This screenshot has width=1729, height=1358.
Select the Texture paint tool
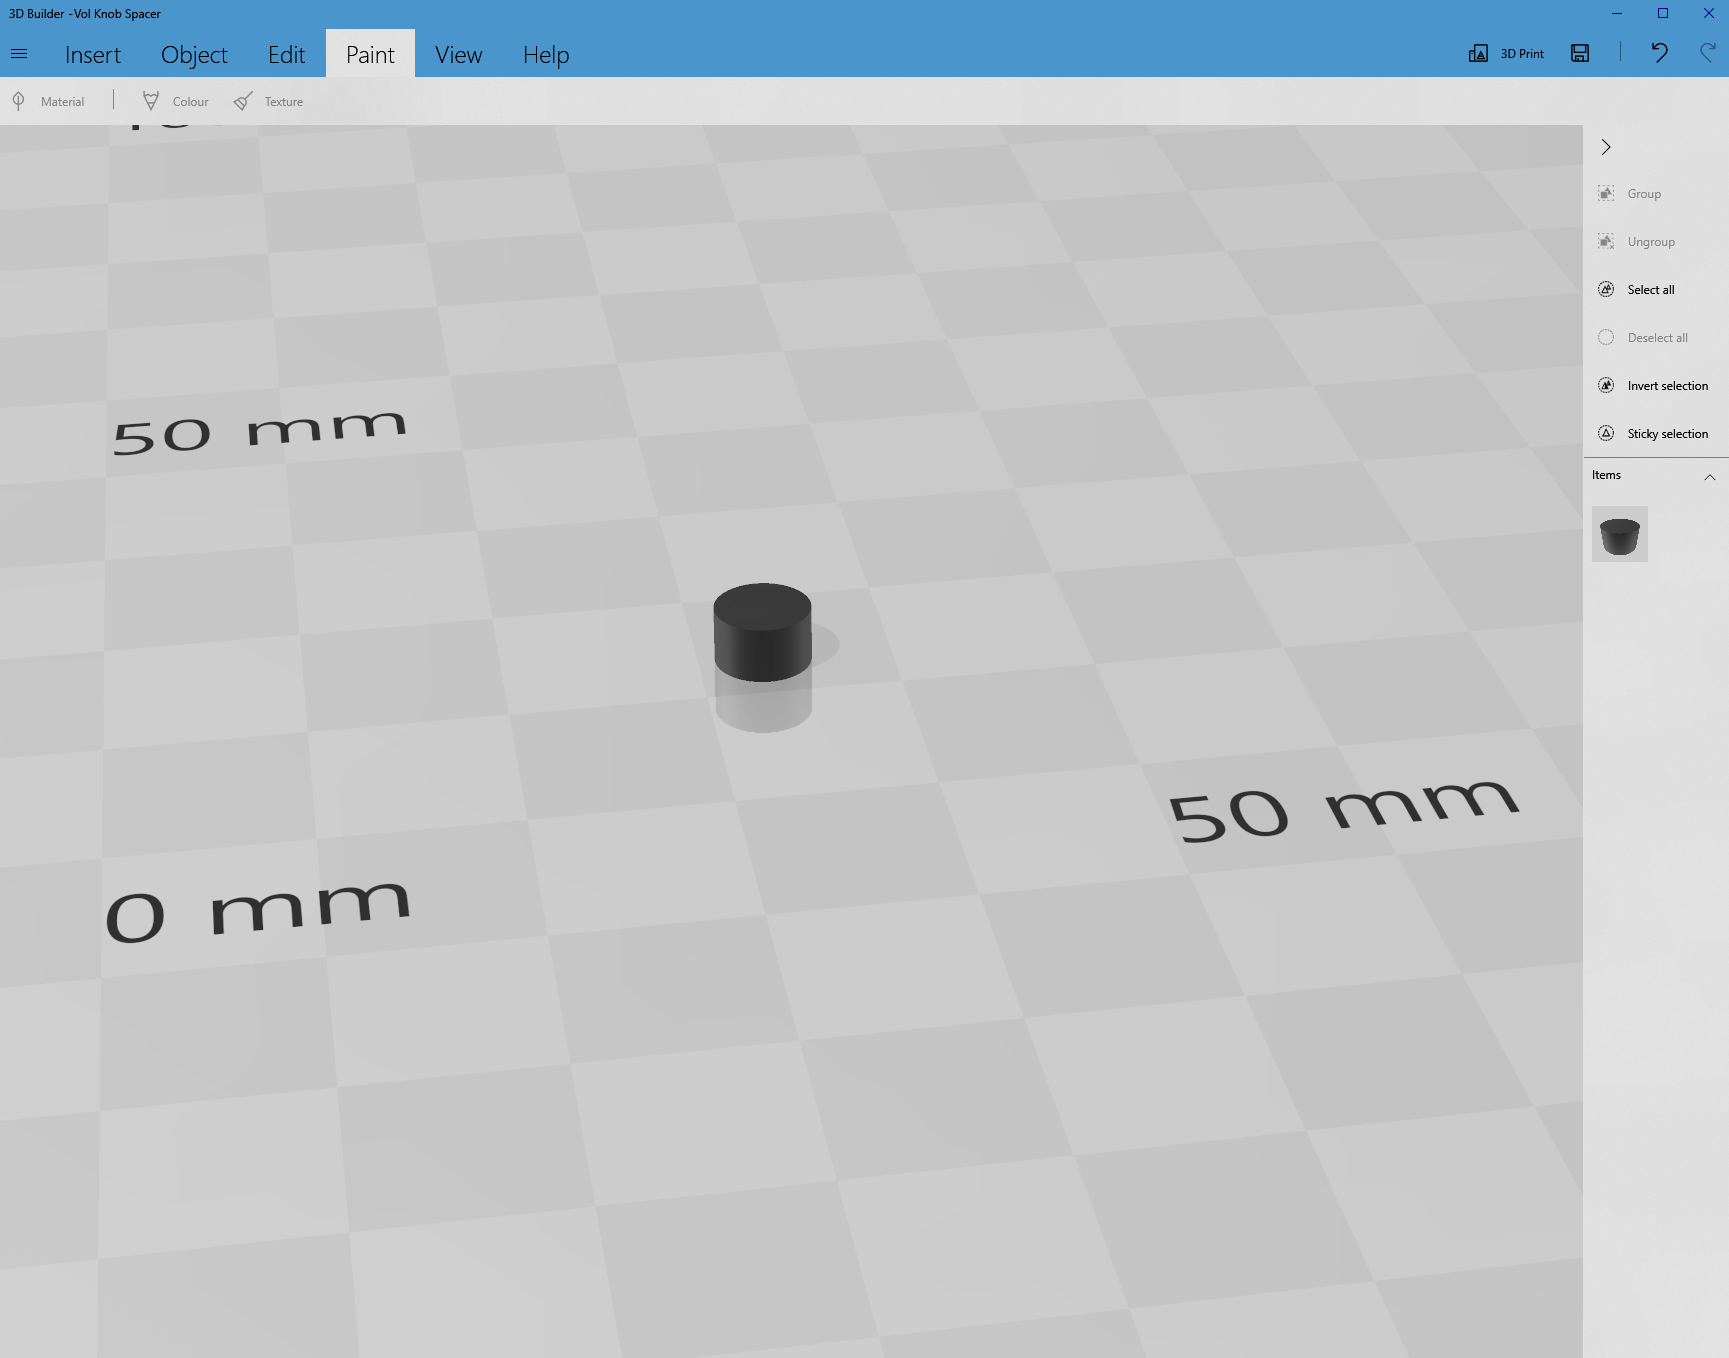[x=268, y=101]
